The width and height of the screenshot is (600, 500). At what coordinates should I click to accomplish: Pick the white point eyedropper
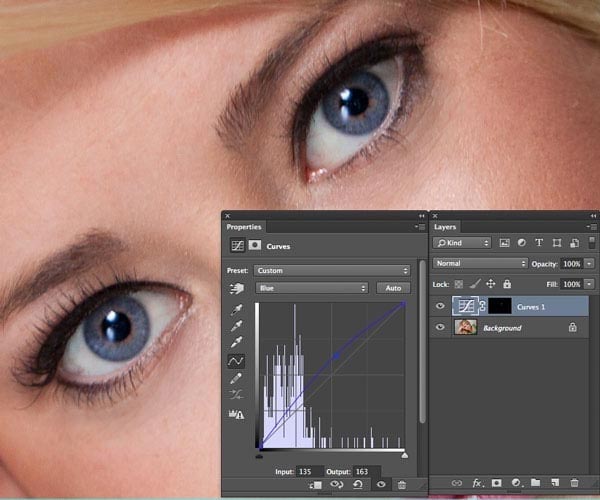click(237, 342)
